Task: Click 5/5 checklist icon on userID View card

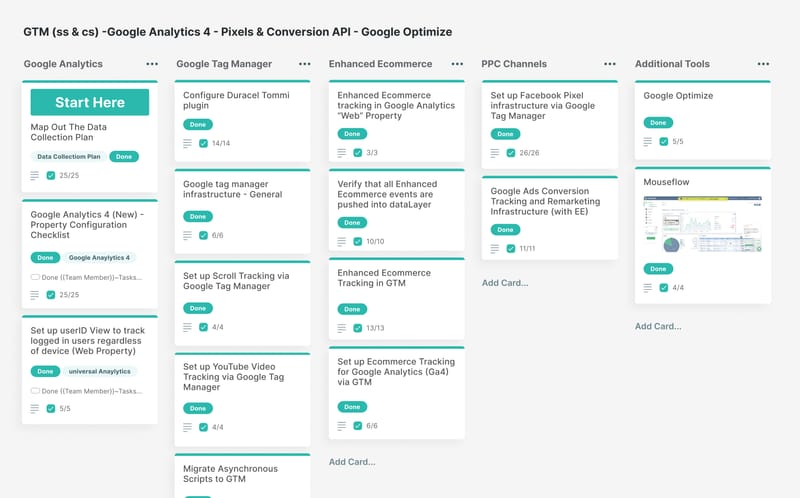Action: click(51, 409)
